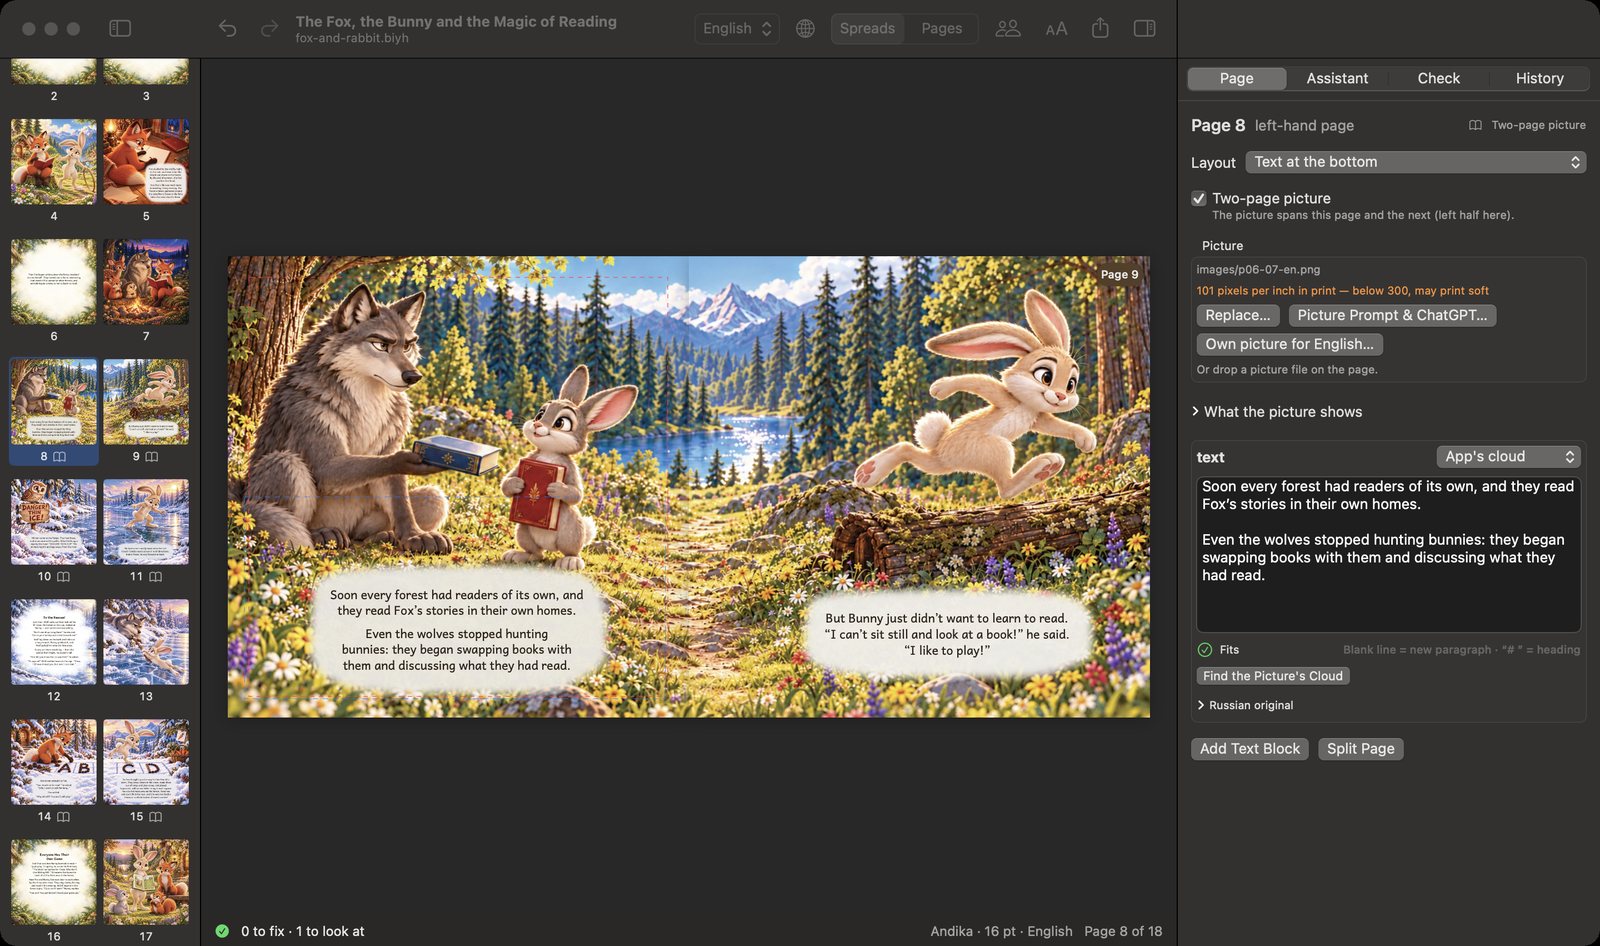Toggle the right inspector panel icon
The height and width of the screenshot is (946, 1600).
(1145, 28)
